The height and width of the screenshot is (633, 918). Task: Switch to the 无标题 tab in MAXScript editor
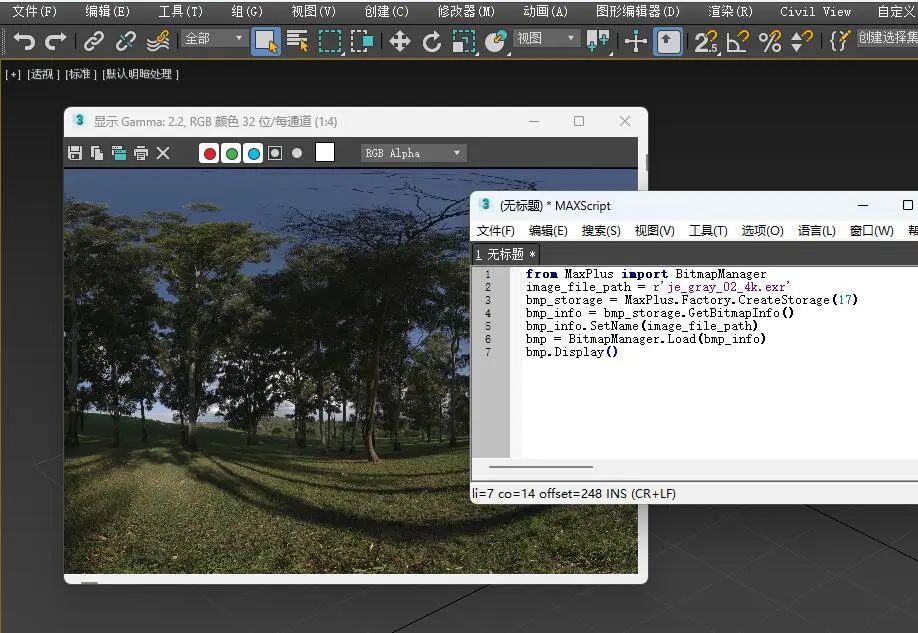click(x=504, y=254)
